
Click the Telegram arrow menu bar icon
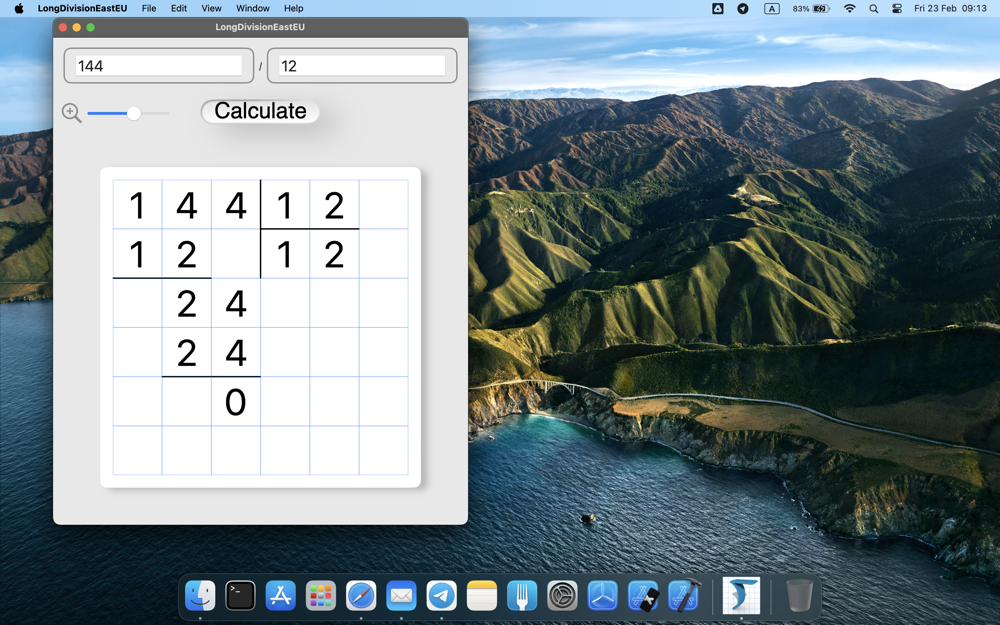(x=743, y=8)
